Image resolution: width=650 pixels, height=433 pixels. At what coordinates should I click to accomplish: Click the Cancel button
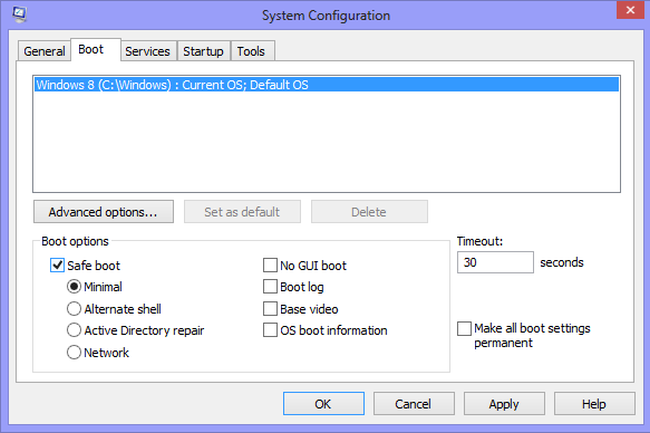[414, 404]
